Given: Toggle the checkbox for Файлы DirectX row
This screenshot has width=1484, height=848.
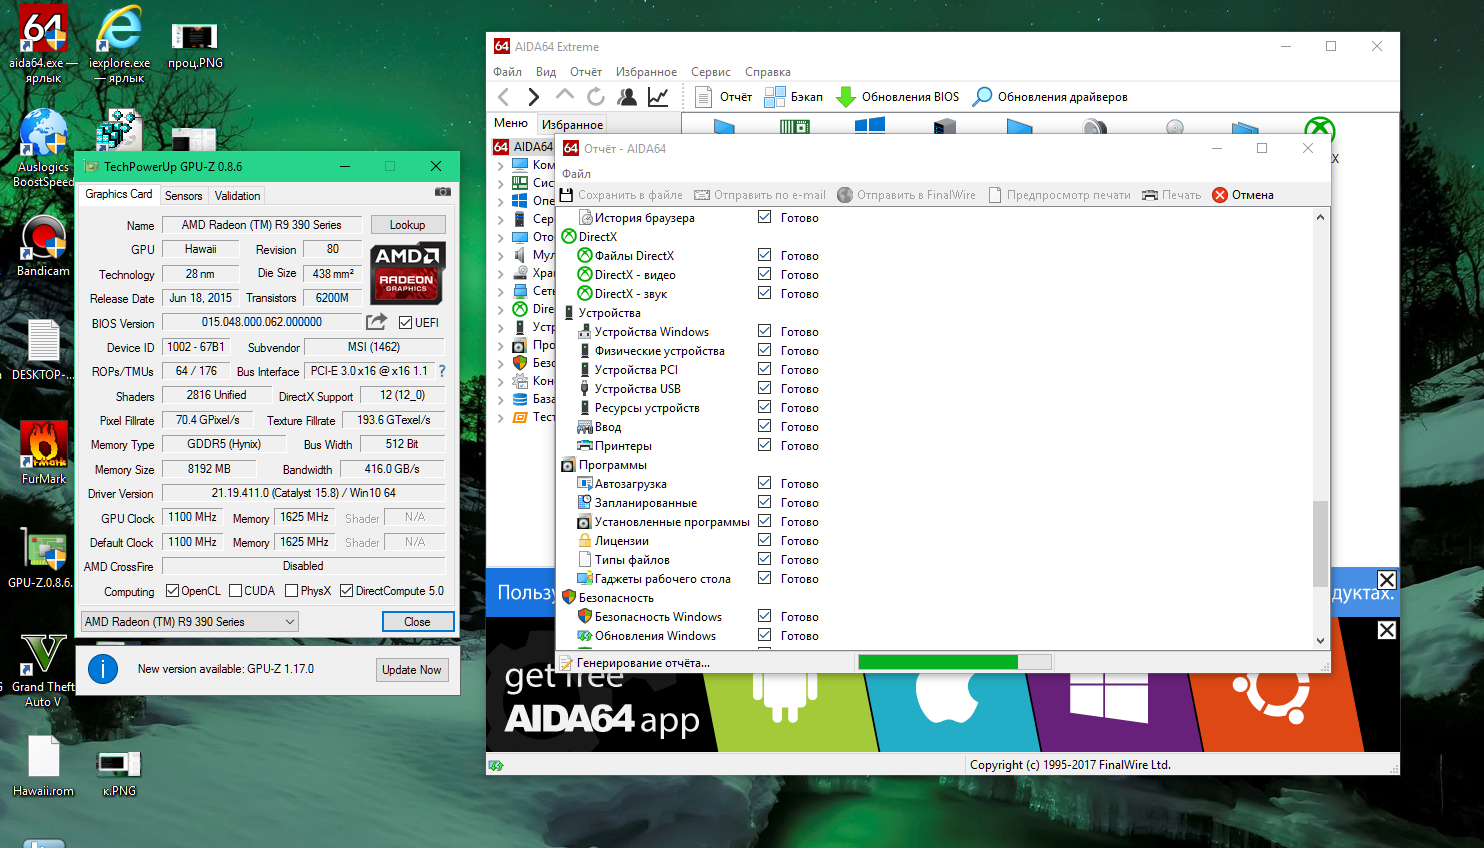Looking at the screenshot, I should pos(764,255).
